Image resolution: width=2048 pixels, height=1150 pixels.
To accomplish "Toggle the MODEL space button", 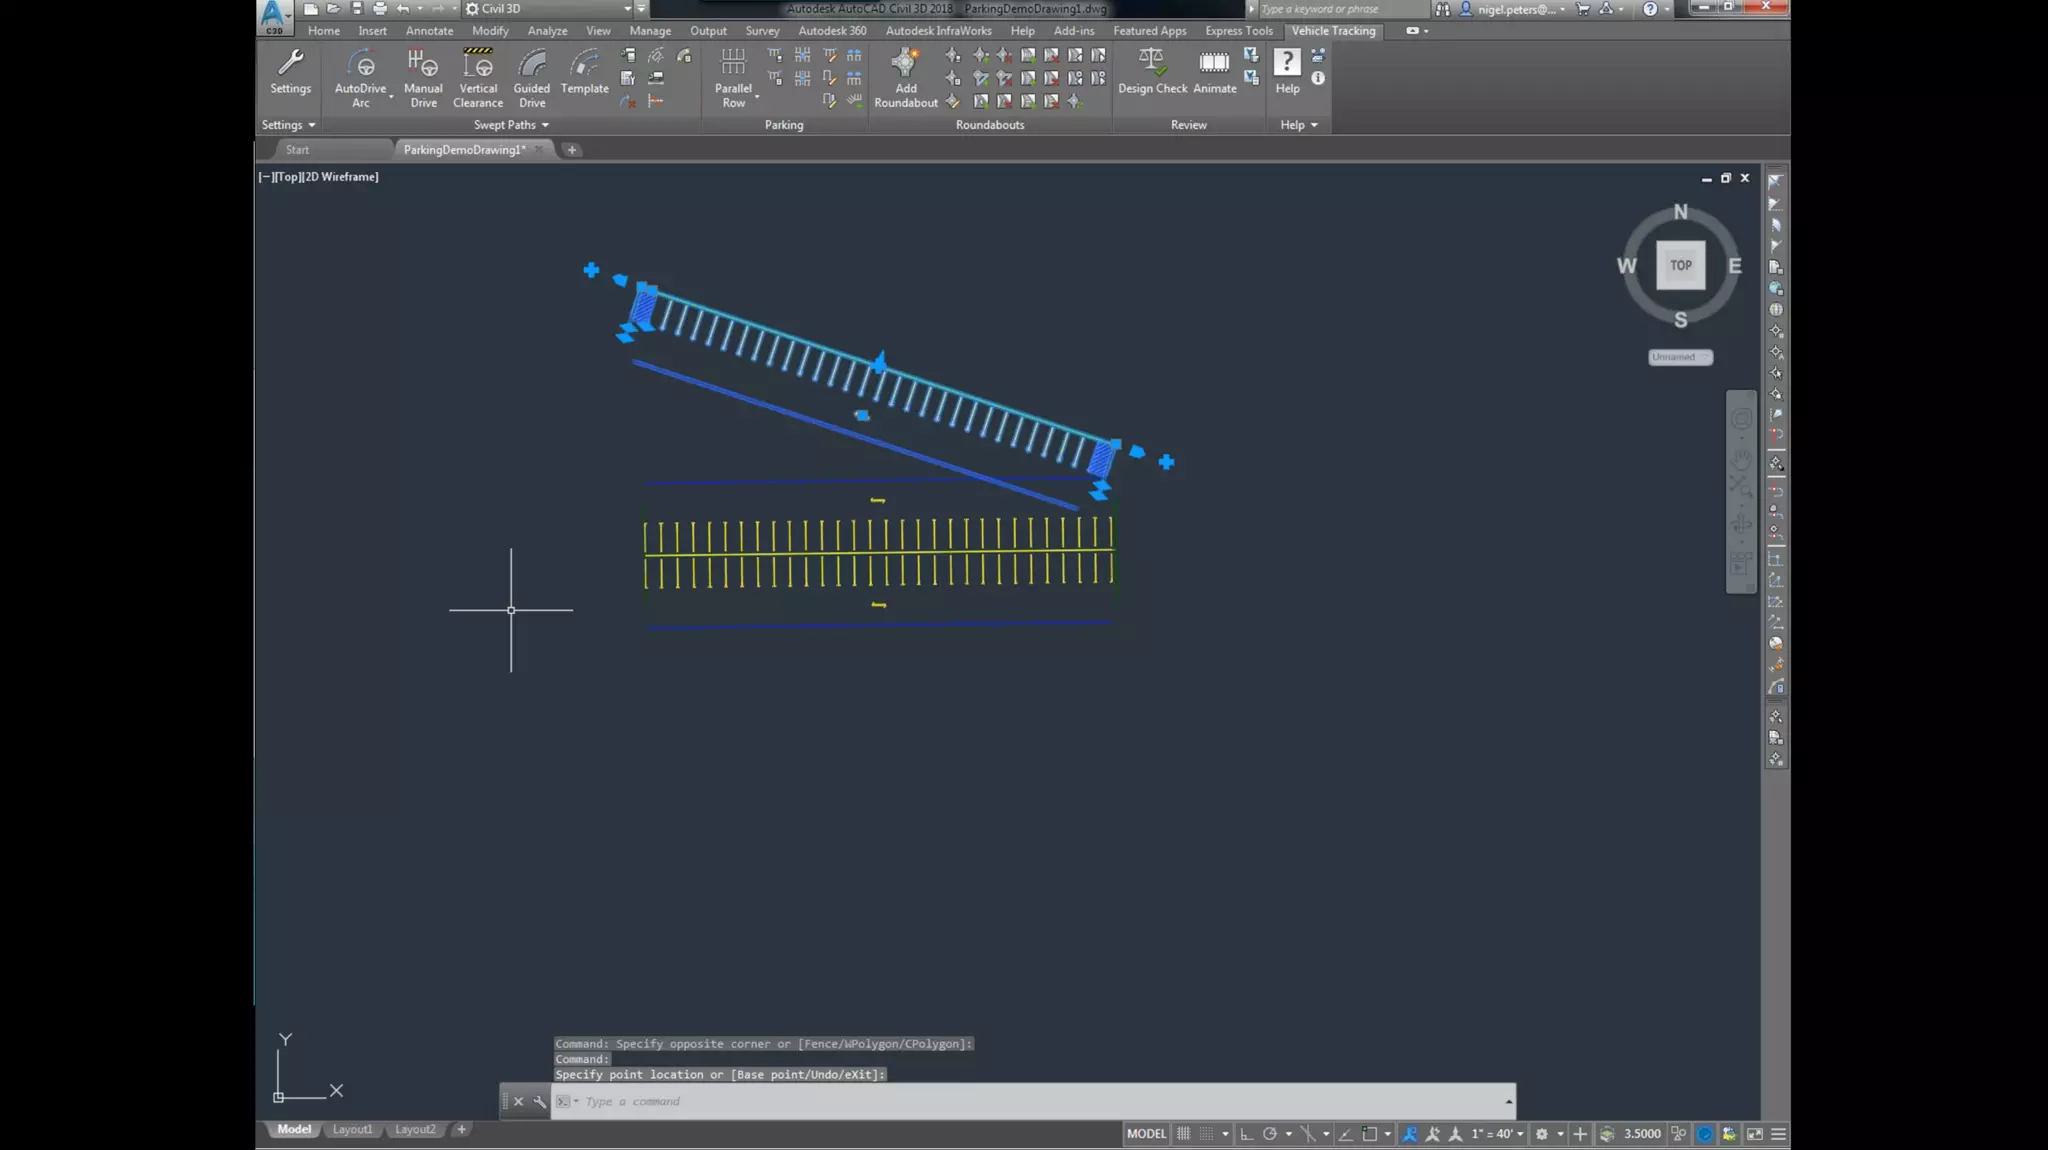I will click(1146, 1133).
